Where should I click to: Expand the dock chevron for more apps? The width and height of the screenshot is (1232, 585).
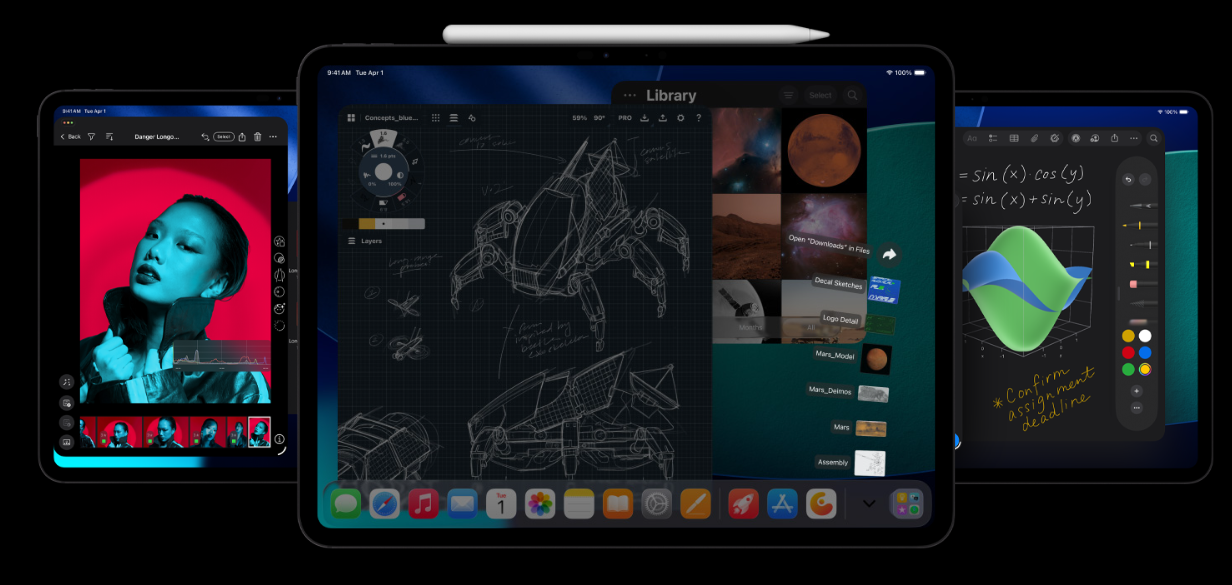click(x=868, y=504)
